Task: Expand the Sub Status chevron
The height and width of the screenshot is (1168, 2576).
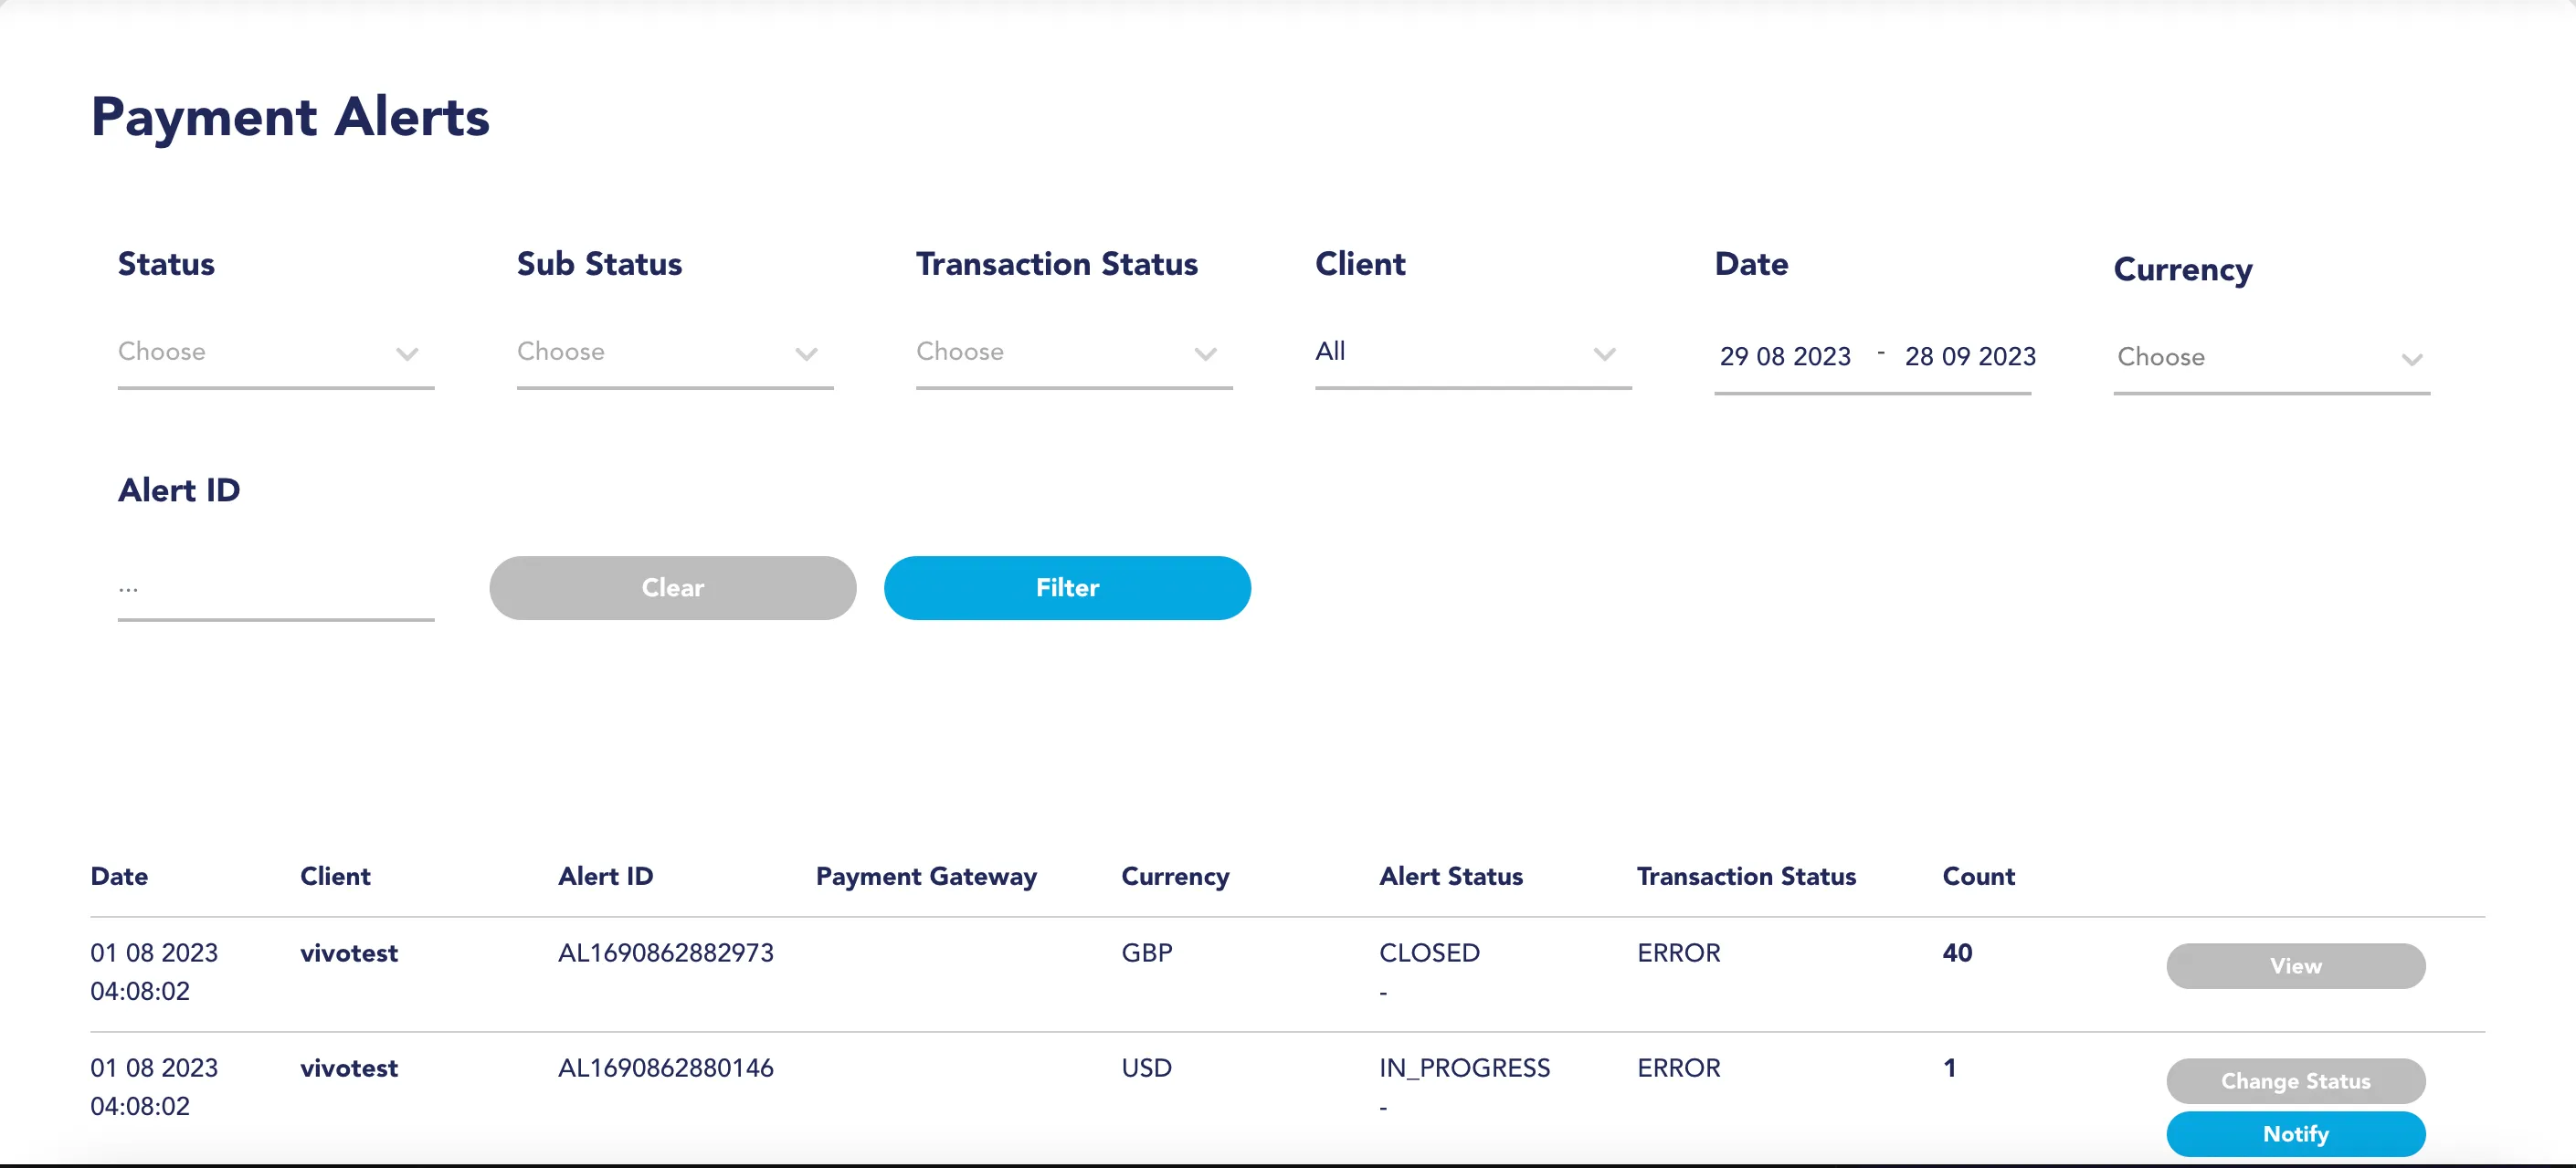Action: pyautogui.click(x=806, y=354)
